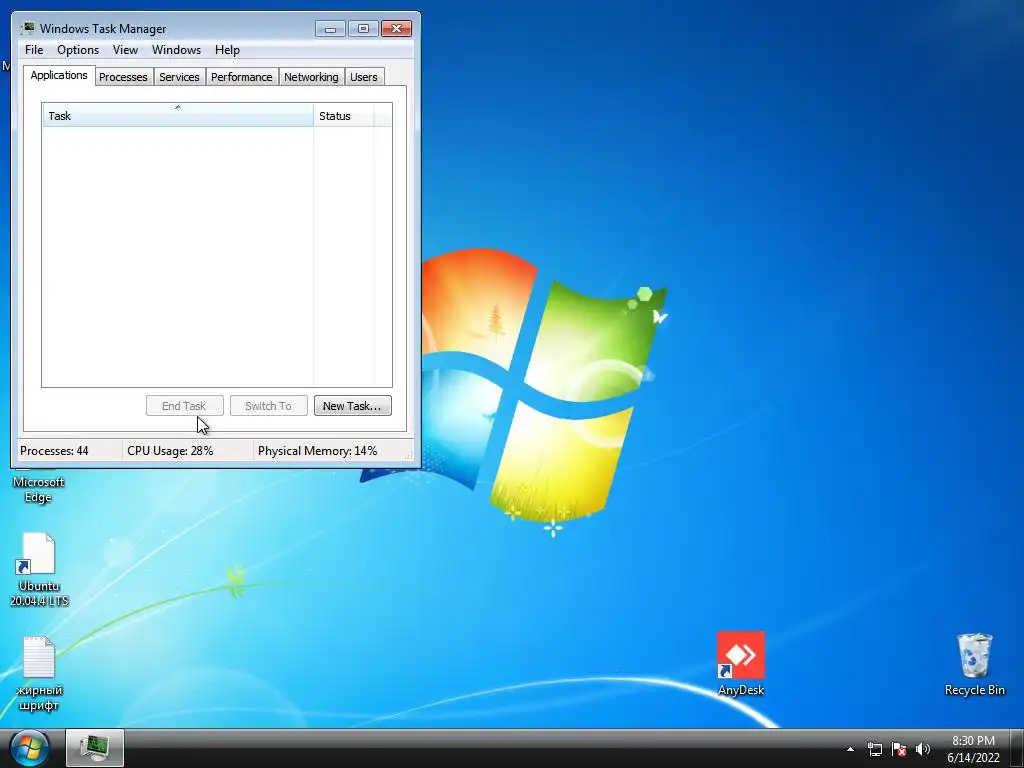Select the Microsoft Edge desktop label
The height and width of the screenshot is (768, 1024).
click(39, 489)
